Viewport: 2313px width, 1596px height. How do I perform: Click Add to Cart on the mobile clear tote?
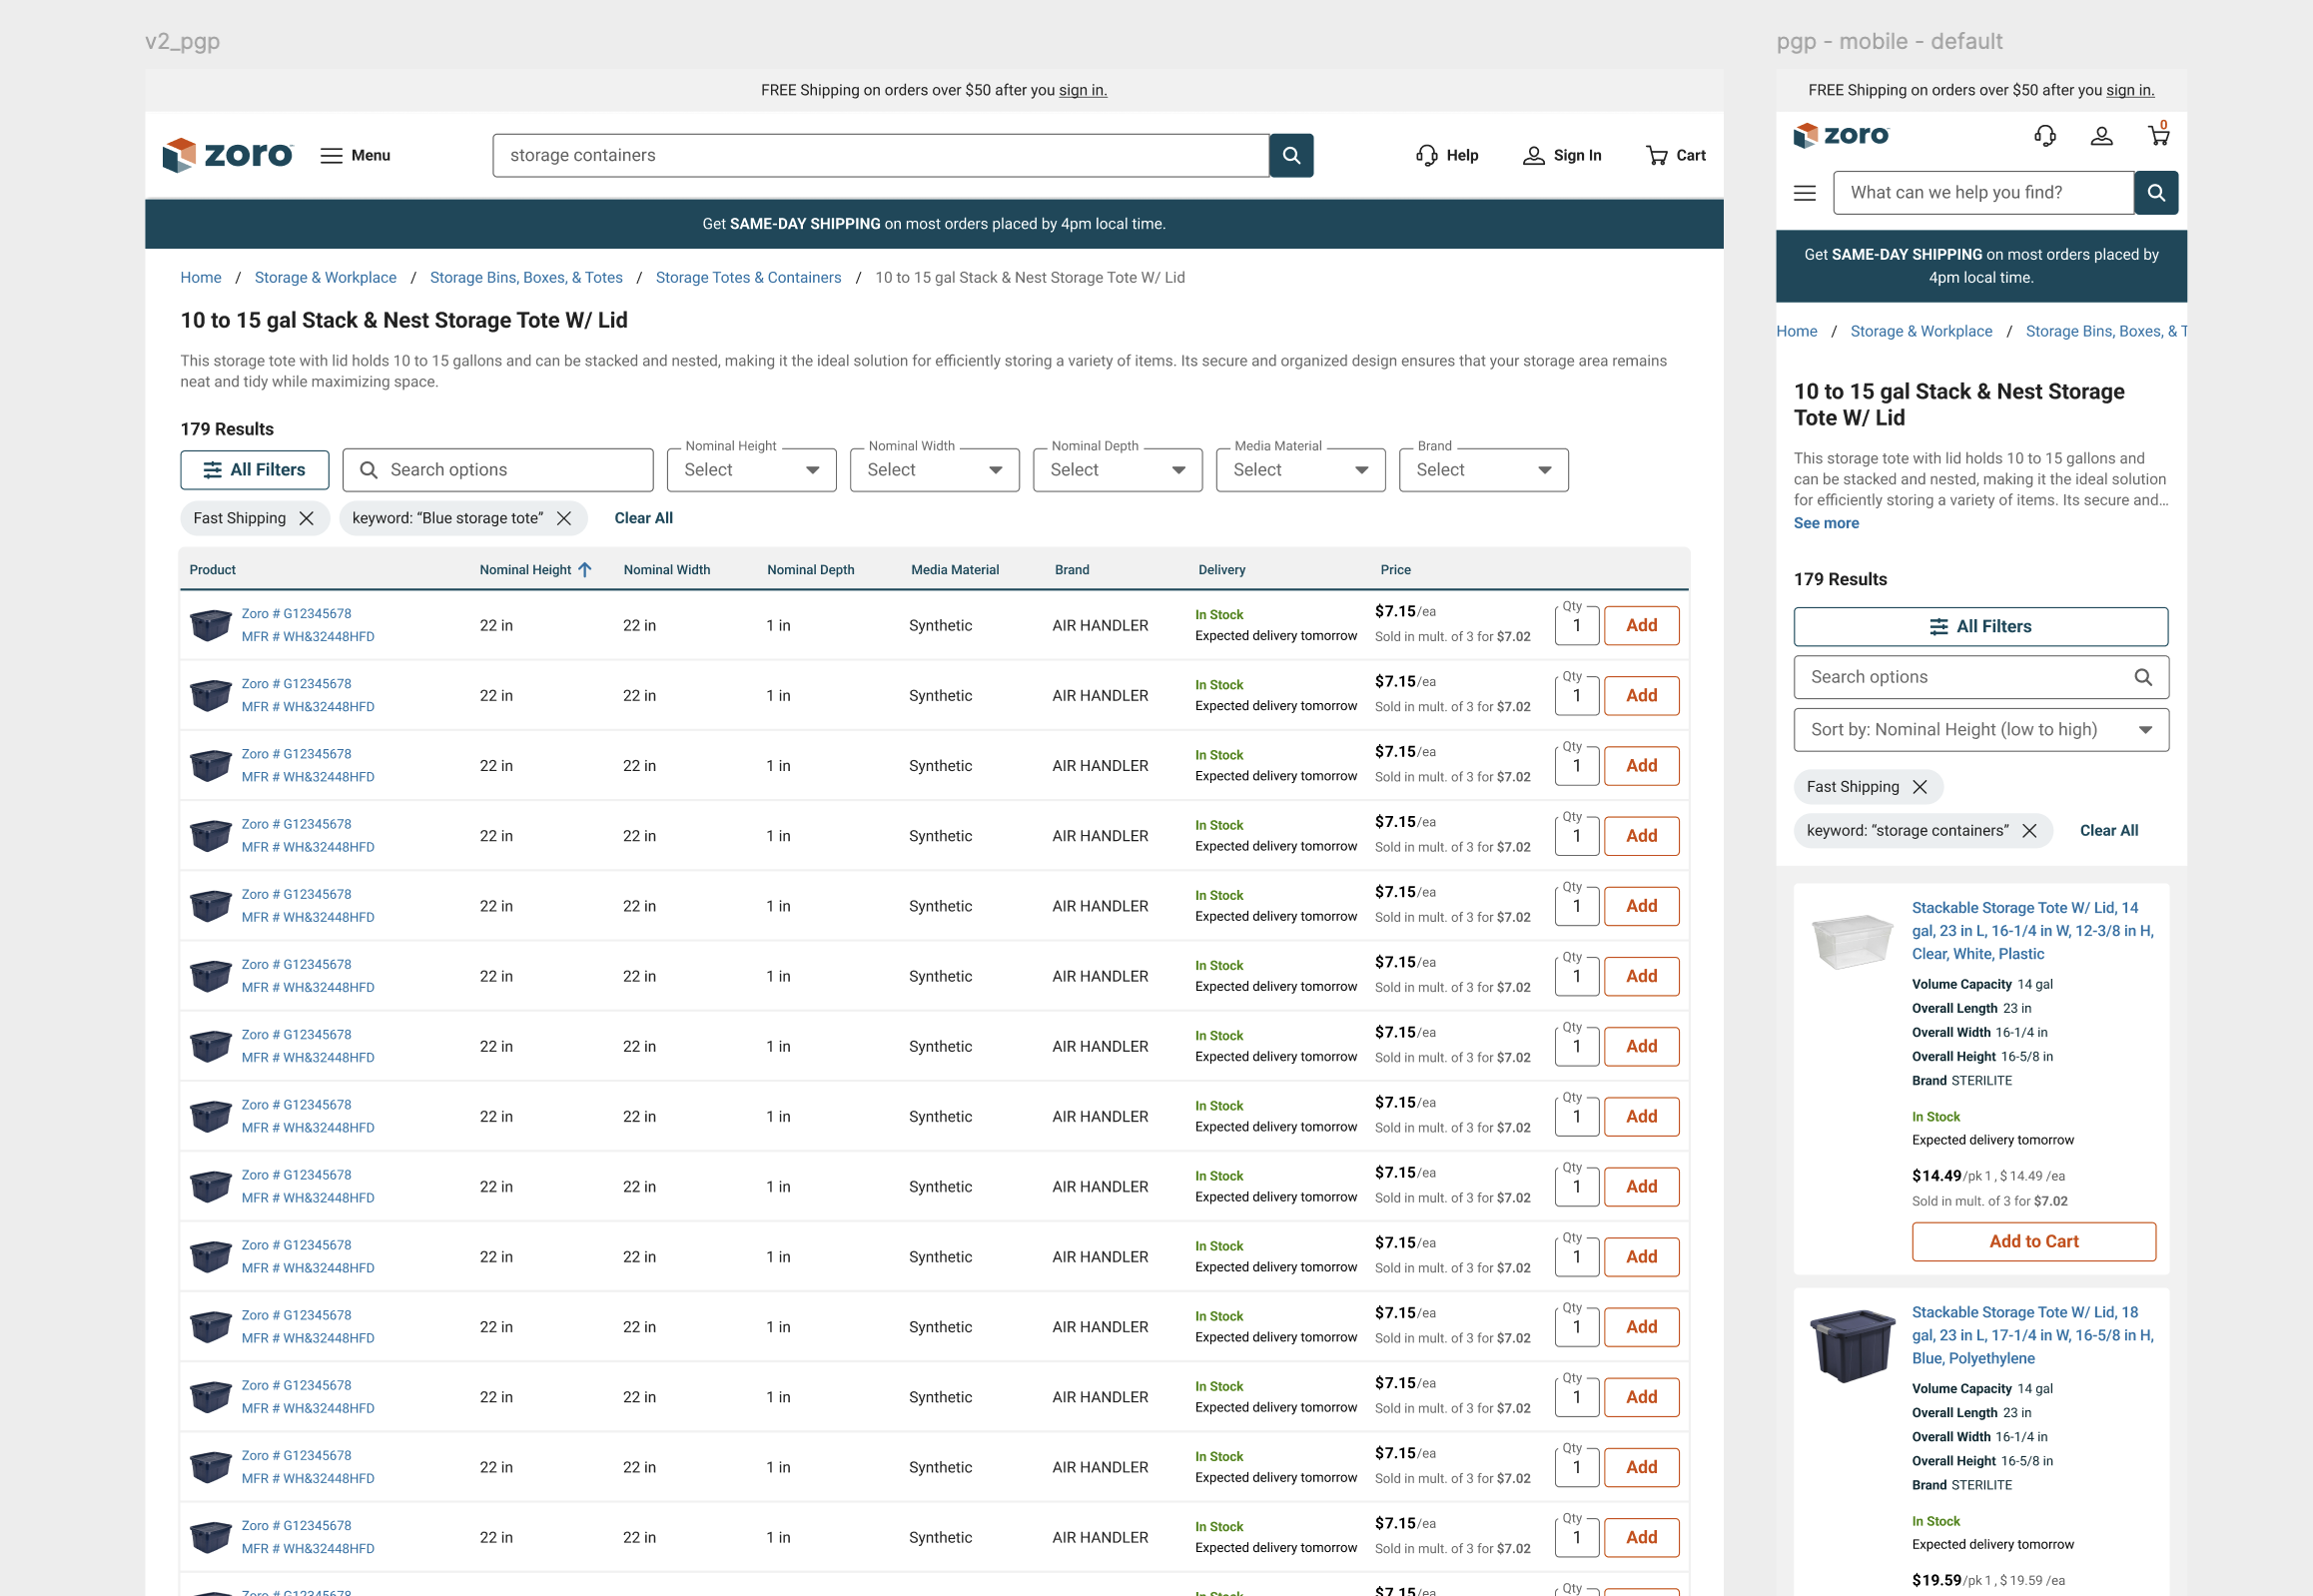[x=2033, y=1241]
